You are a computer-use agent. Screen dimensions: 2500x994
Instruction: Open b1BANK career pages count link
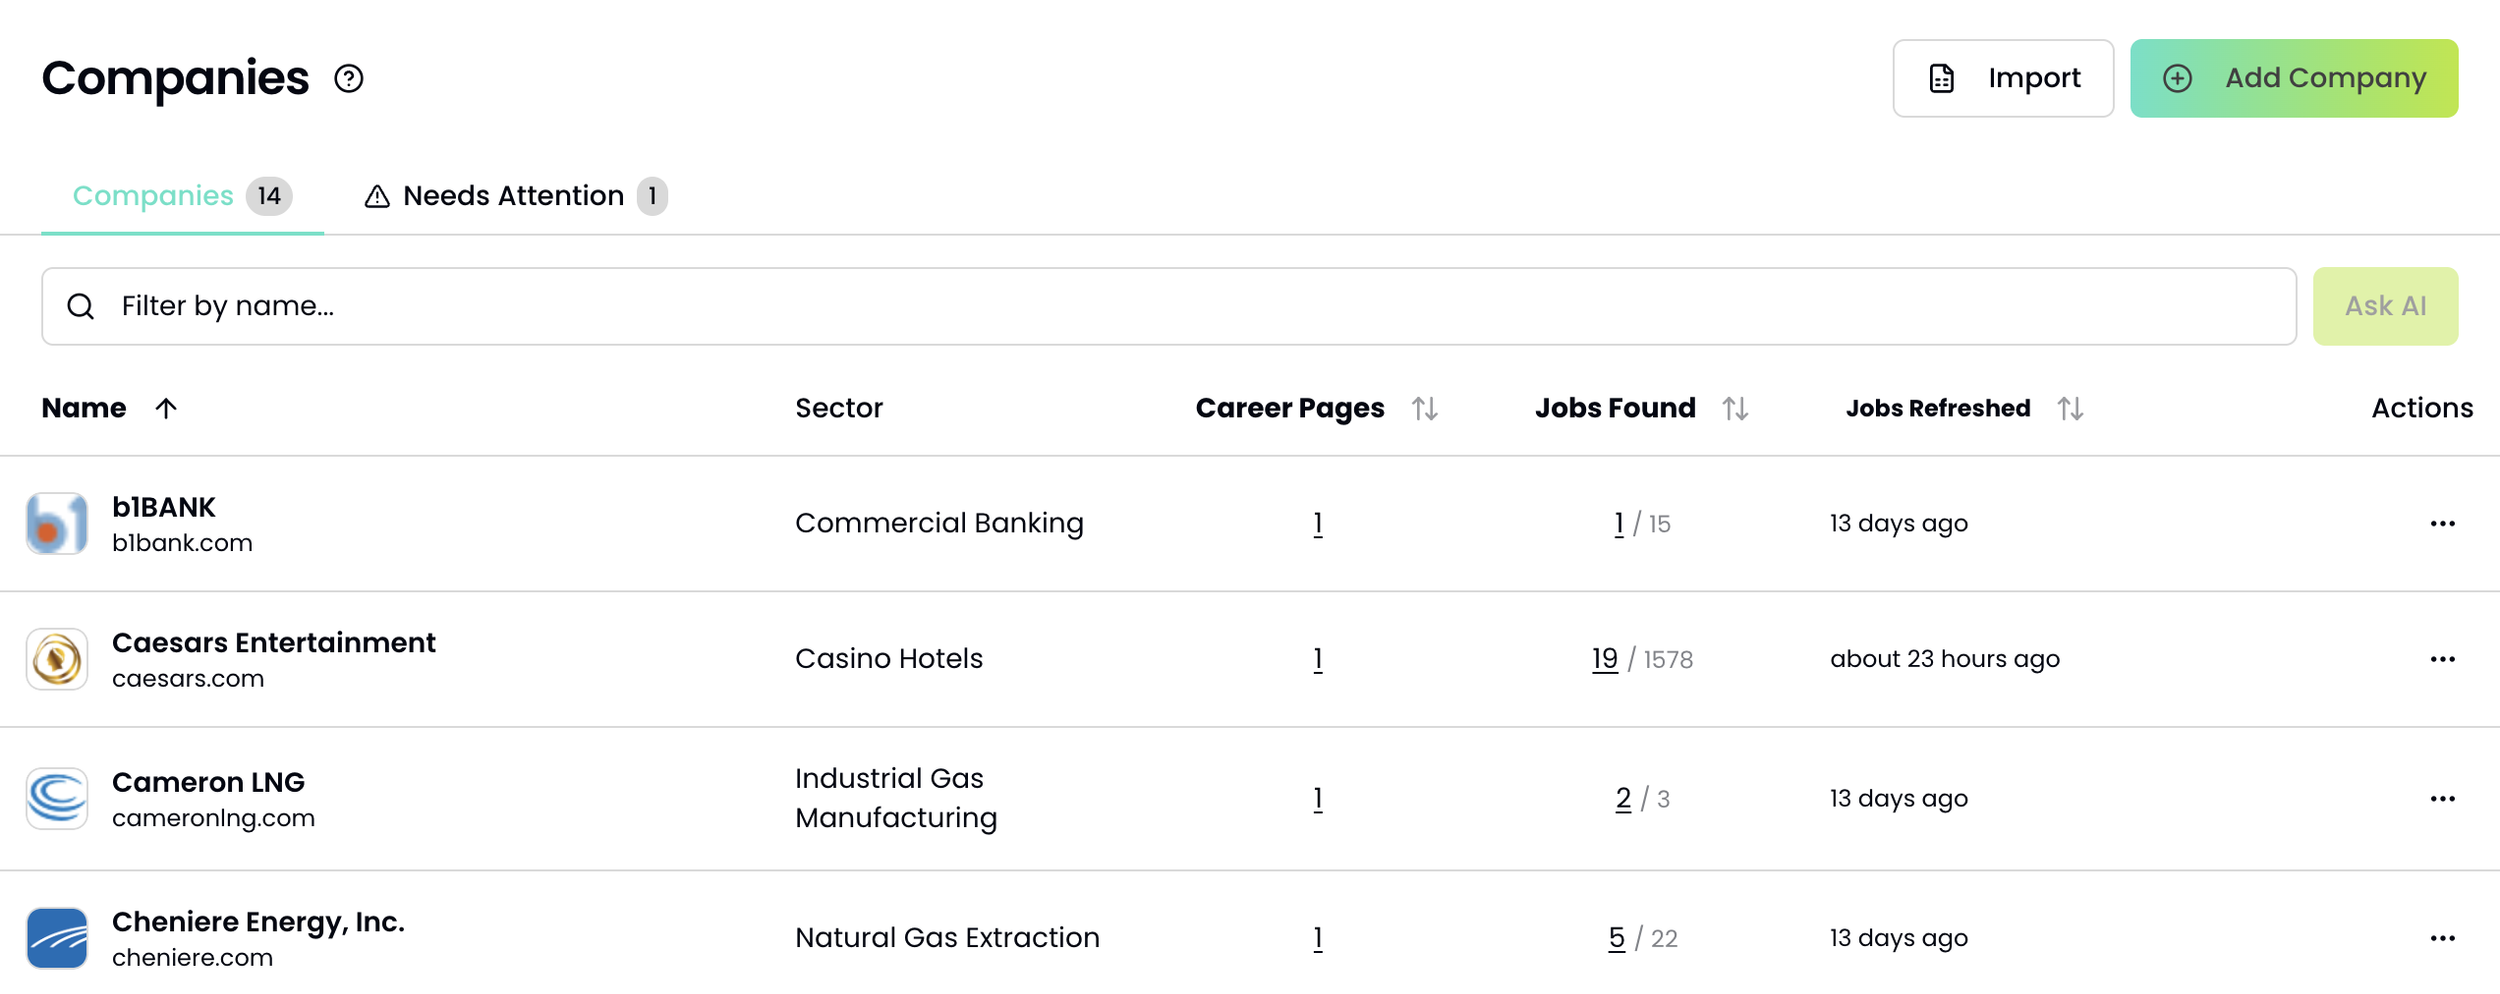click(x=1318, y=523)
